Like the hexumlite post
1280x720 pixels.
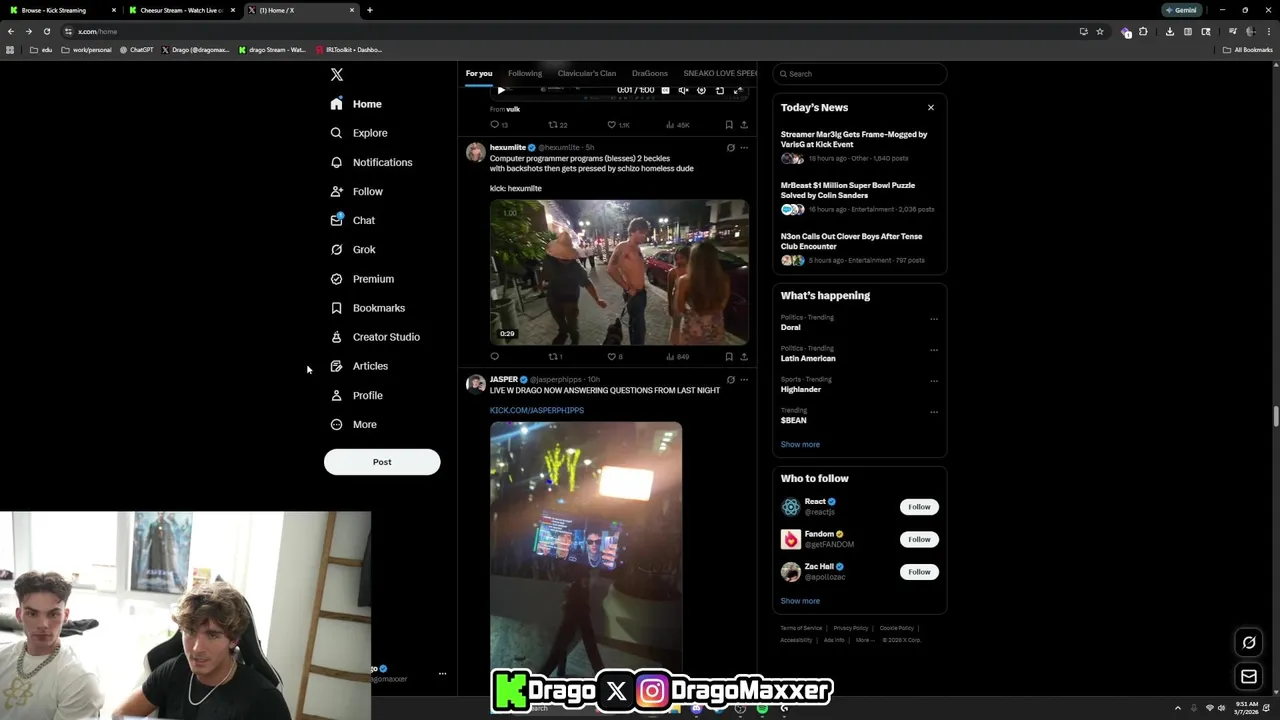pos(614,356)
